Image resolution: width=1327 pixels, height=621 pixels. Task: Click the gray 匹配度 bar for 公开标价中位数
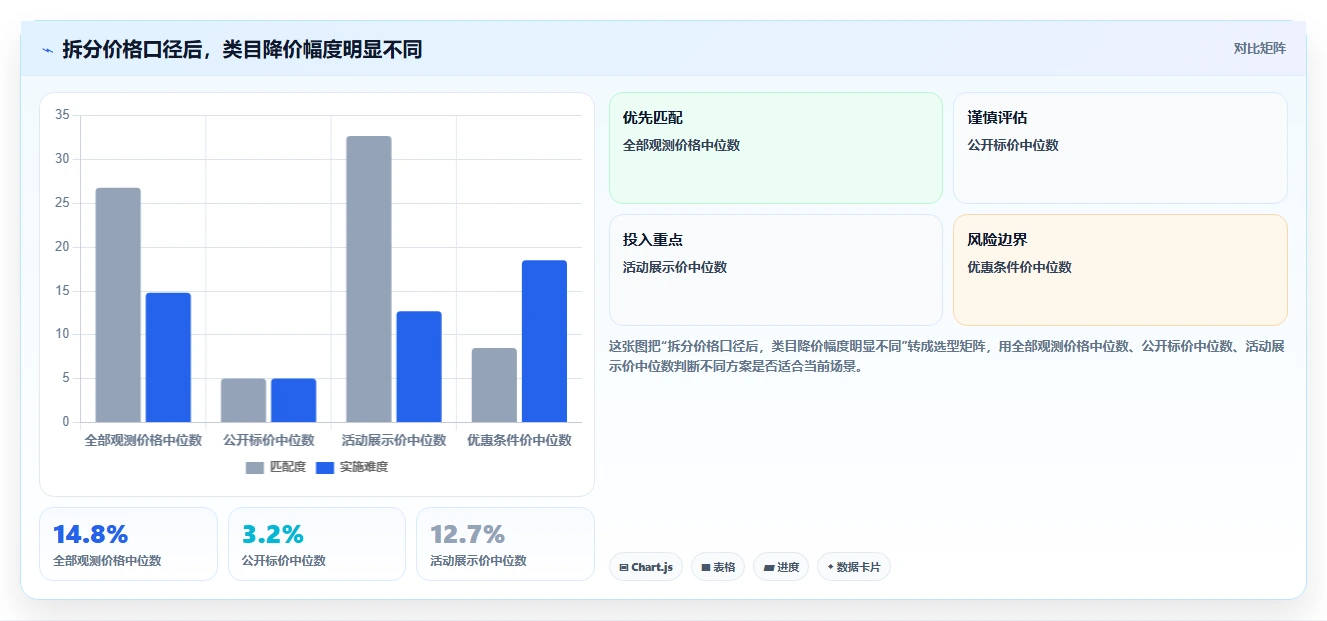pyautogui.click(x=243, y=400)
